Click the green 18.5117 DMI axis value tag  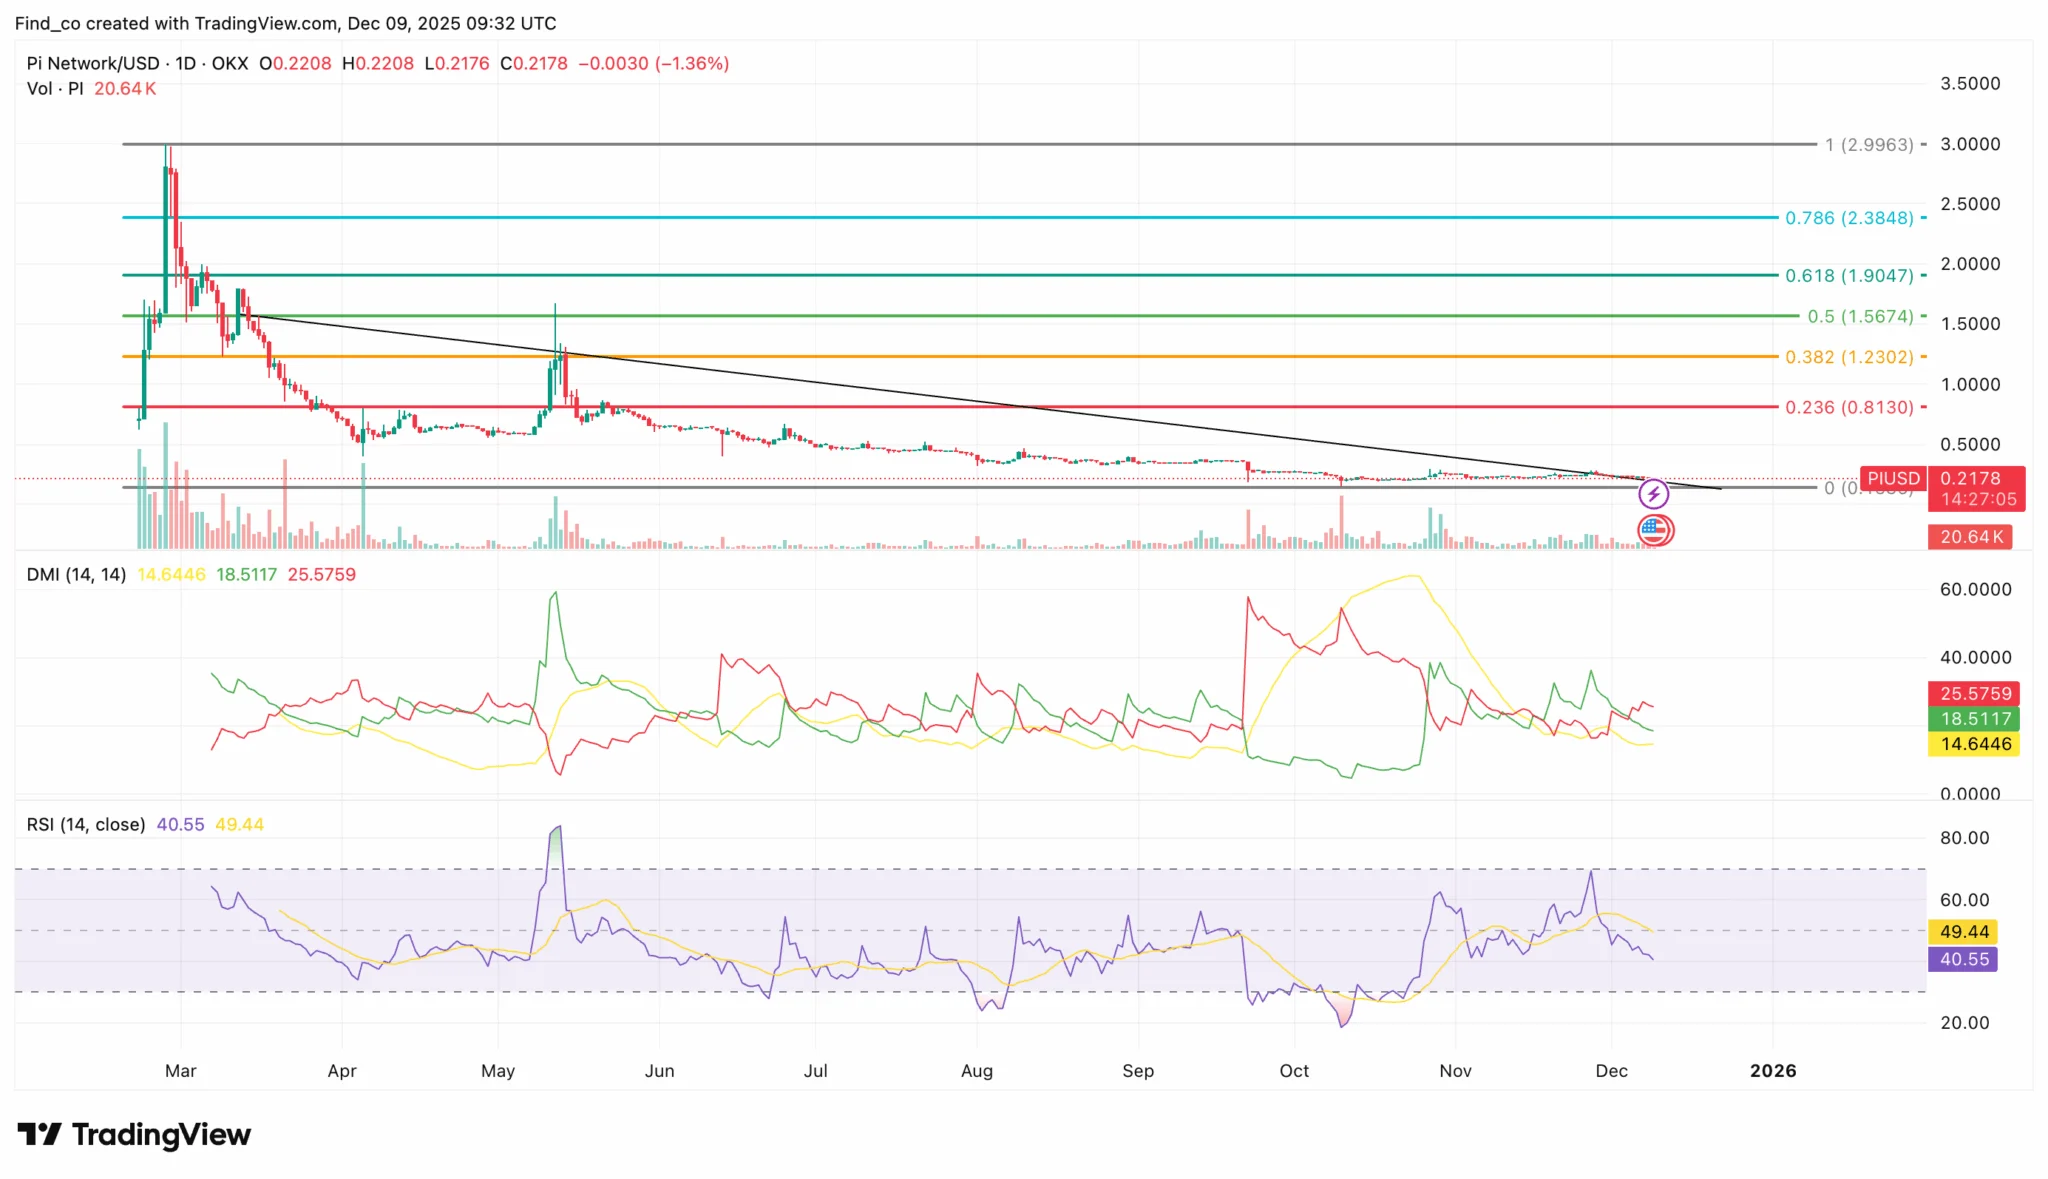pos(1974,719)
